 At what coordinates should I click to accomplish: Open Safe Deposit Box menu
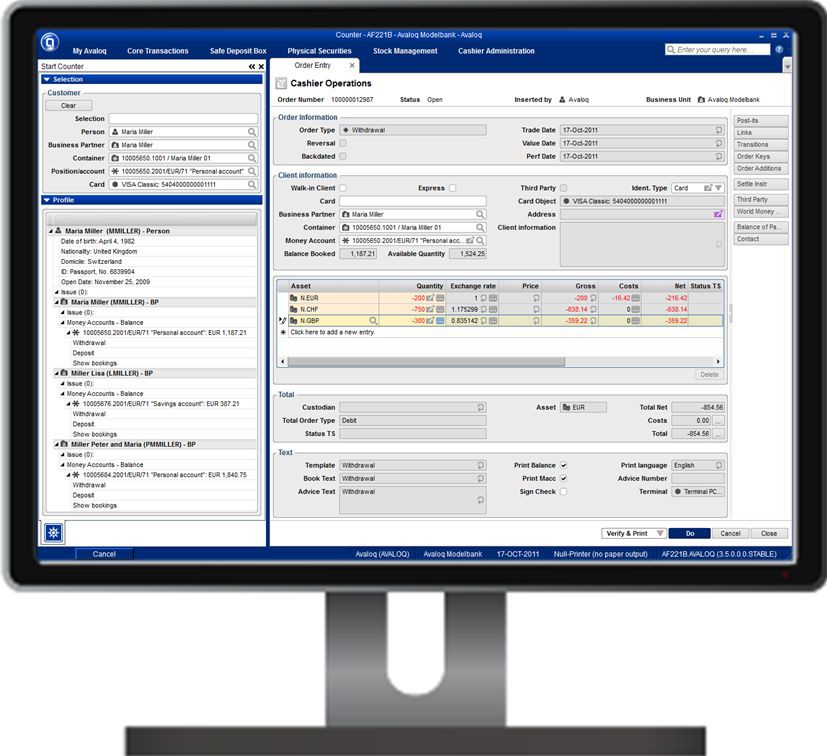point(238,51)
